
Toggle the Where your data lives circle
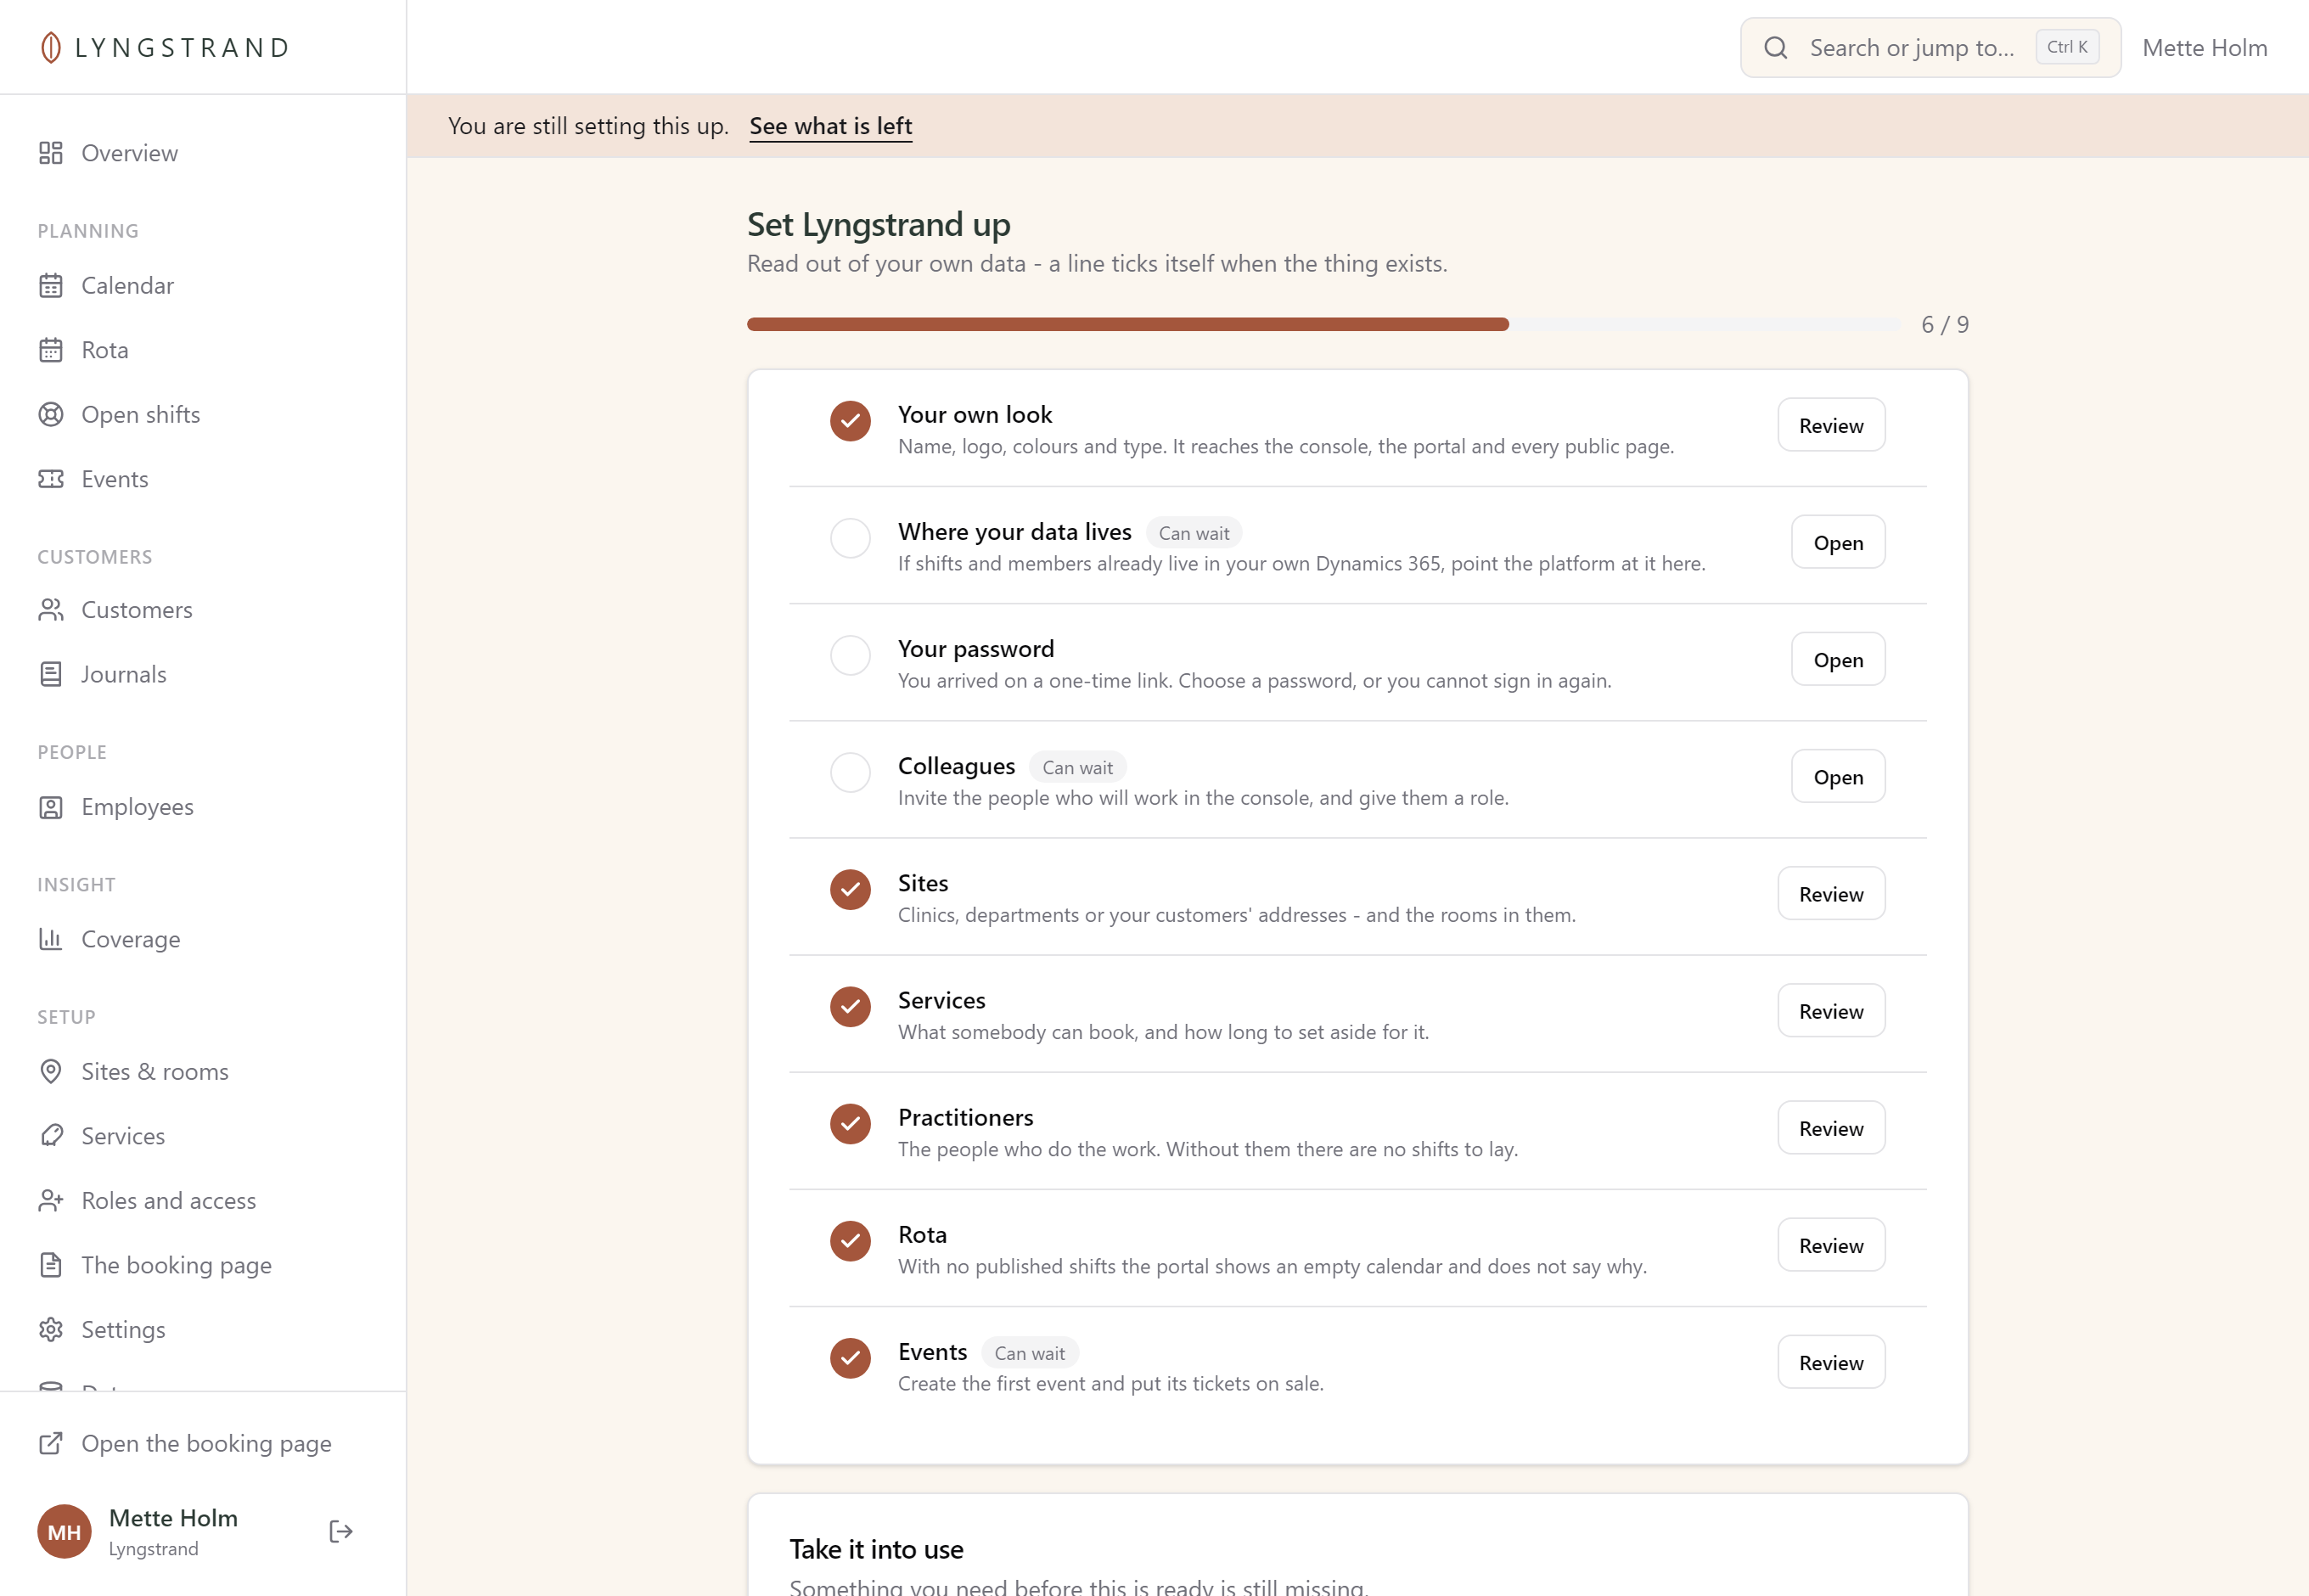[x=851, y=539]
